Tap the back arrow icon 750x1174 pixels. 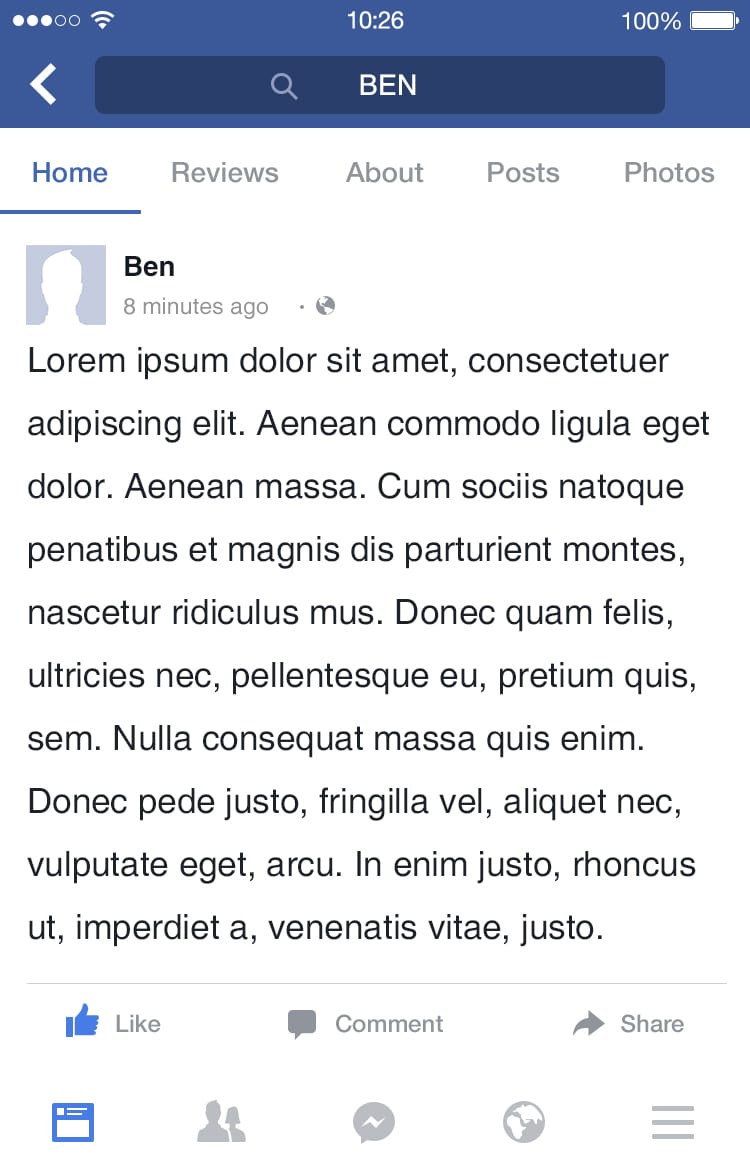[x=43, y=84]
